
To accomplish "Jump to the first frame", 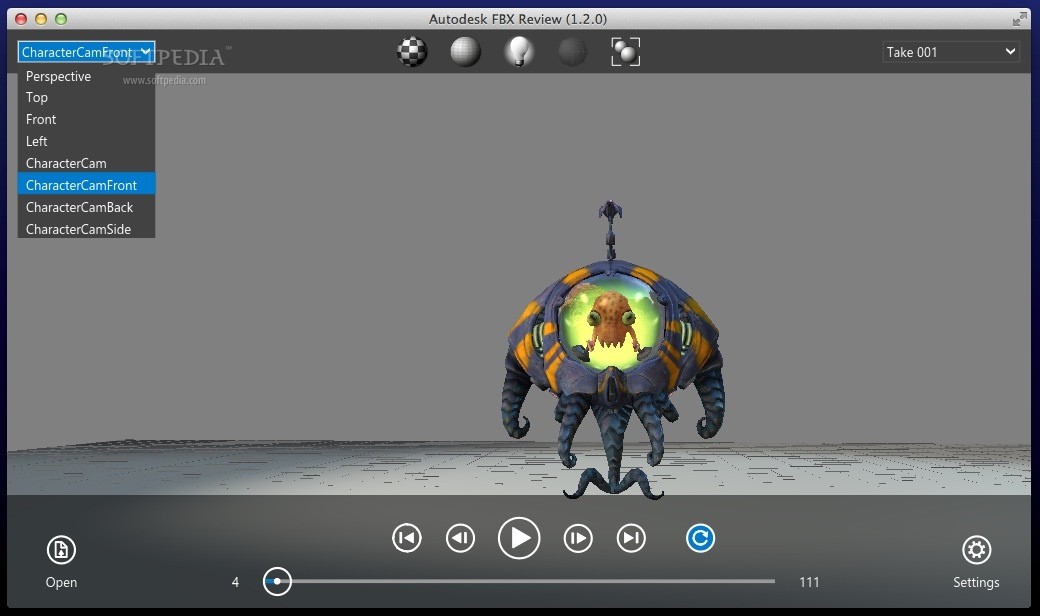I will [407, 538].
